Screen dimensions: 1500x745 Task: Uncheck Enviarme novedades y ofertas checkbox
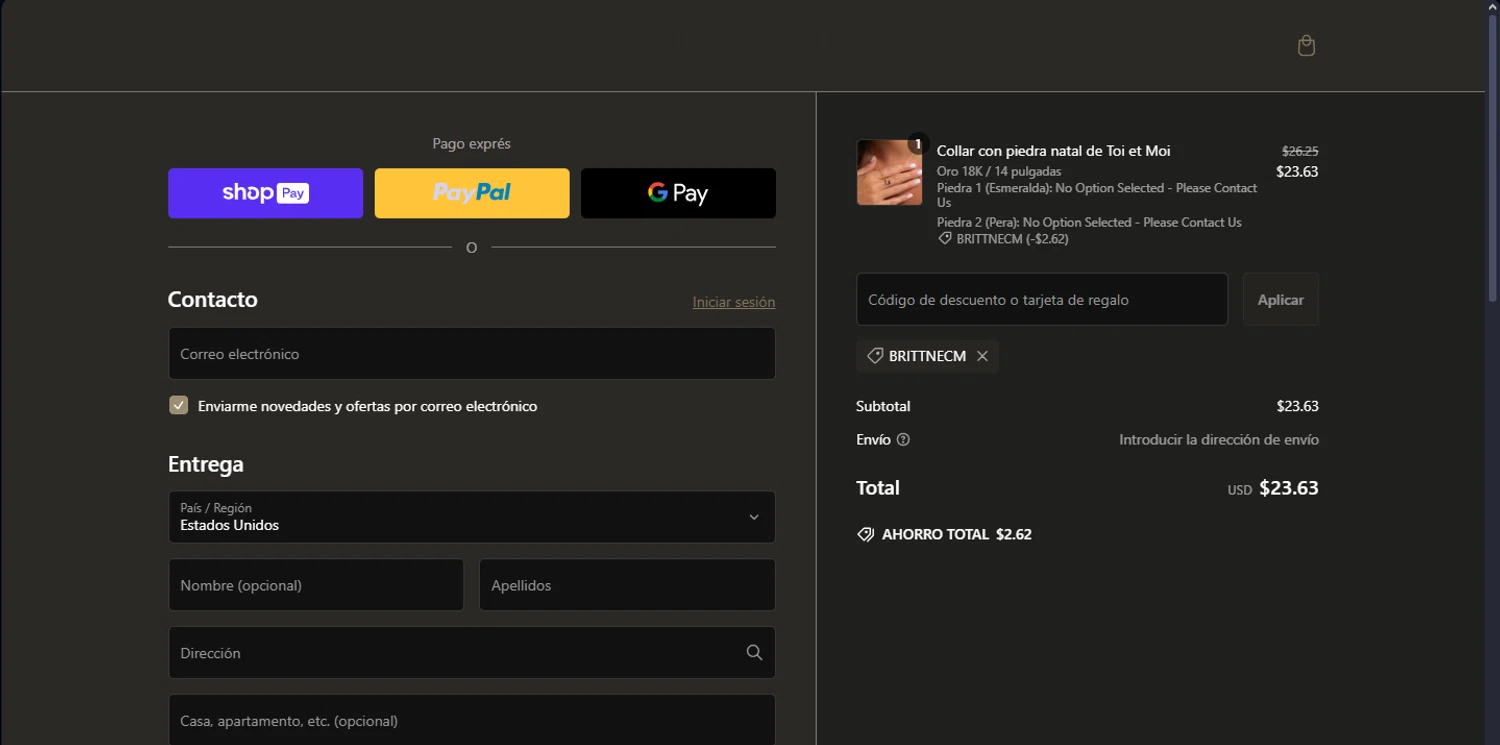point(179,405)
